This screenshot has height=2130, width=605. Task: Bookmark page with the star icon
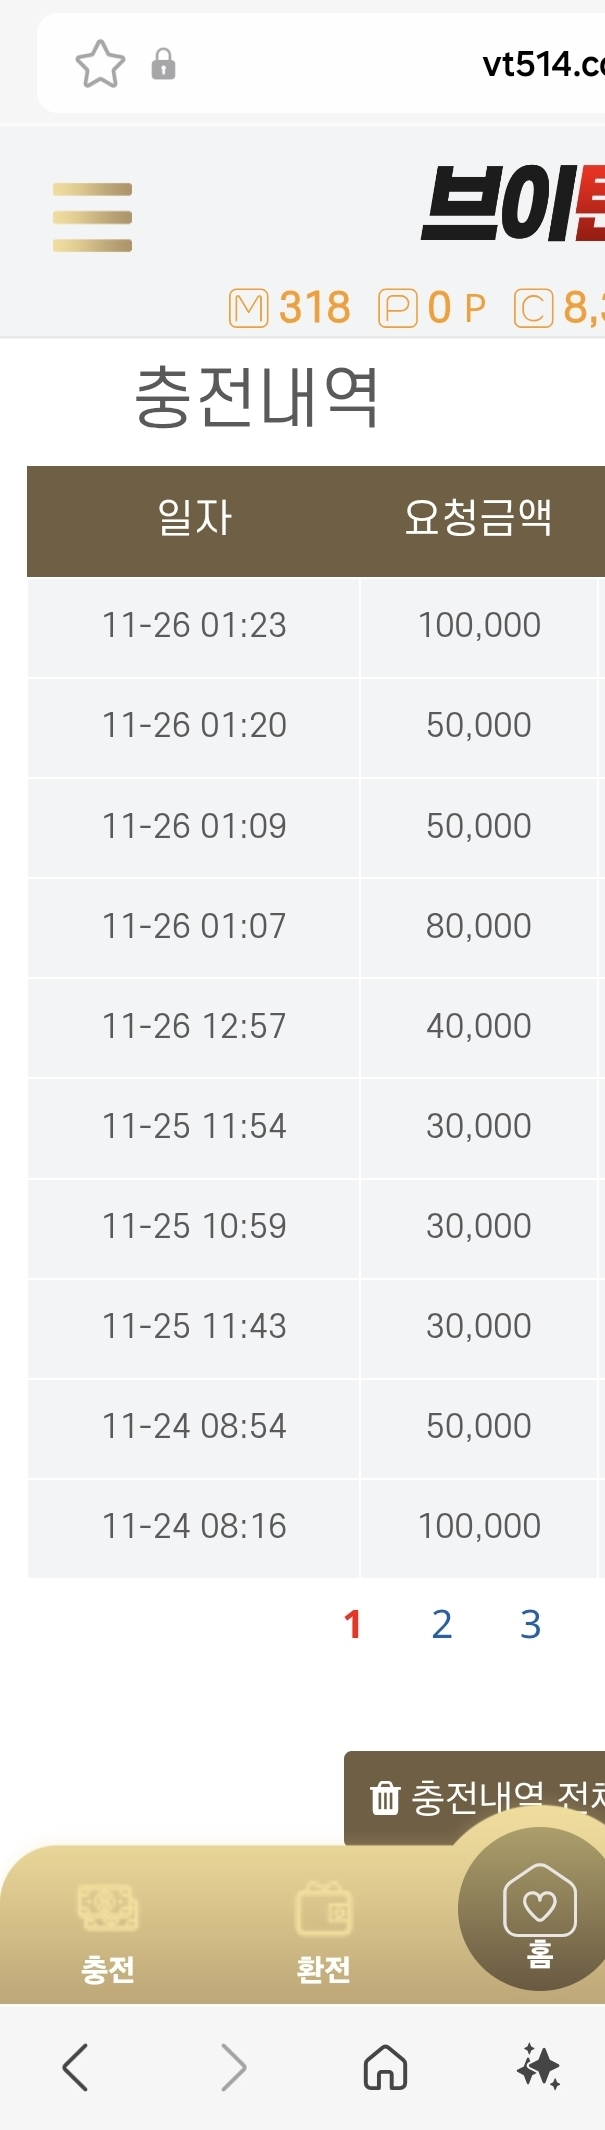pos(100,65)
